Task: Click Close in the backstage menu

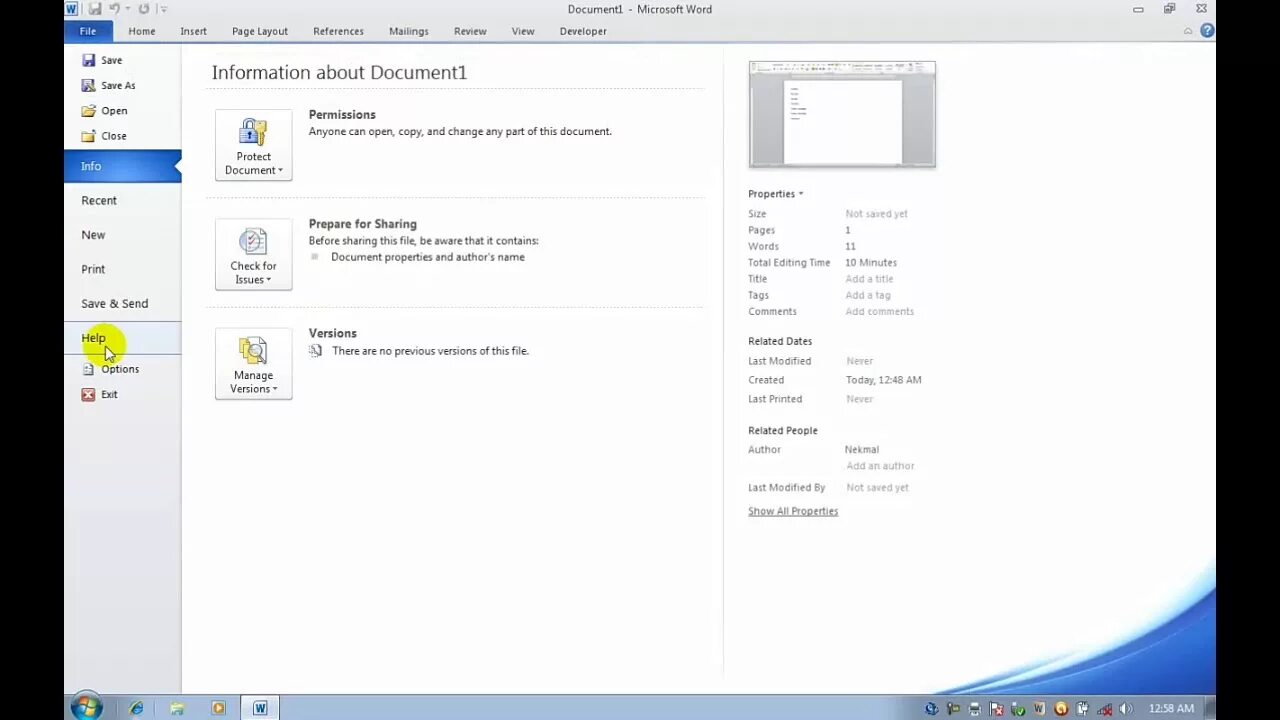Action: [104, 136]
